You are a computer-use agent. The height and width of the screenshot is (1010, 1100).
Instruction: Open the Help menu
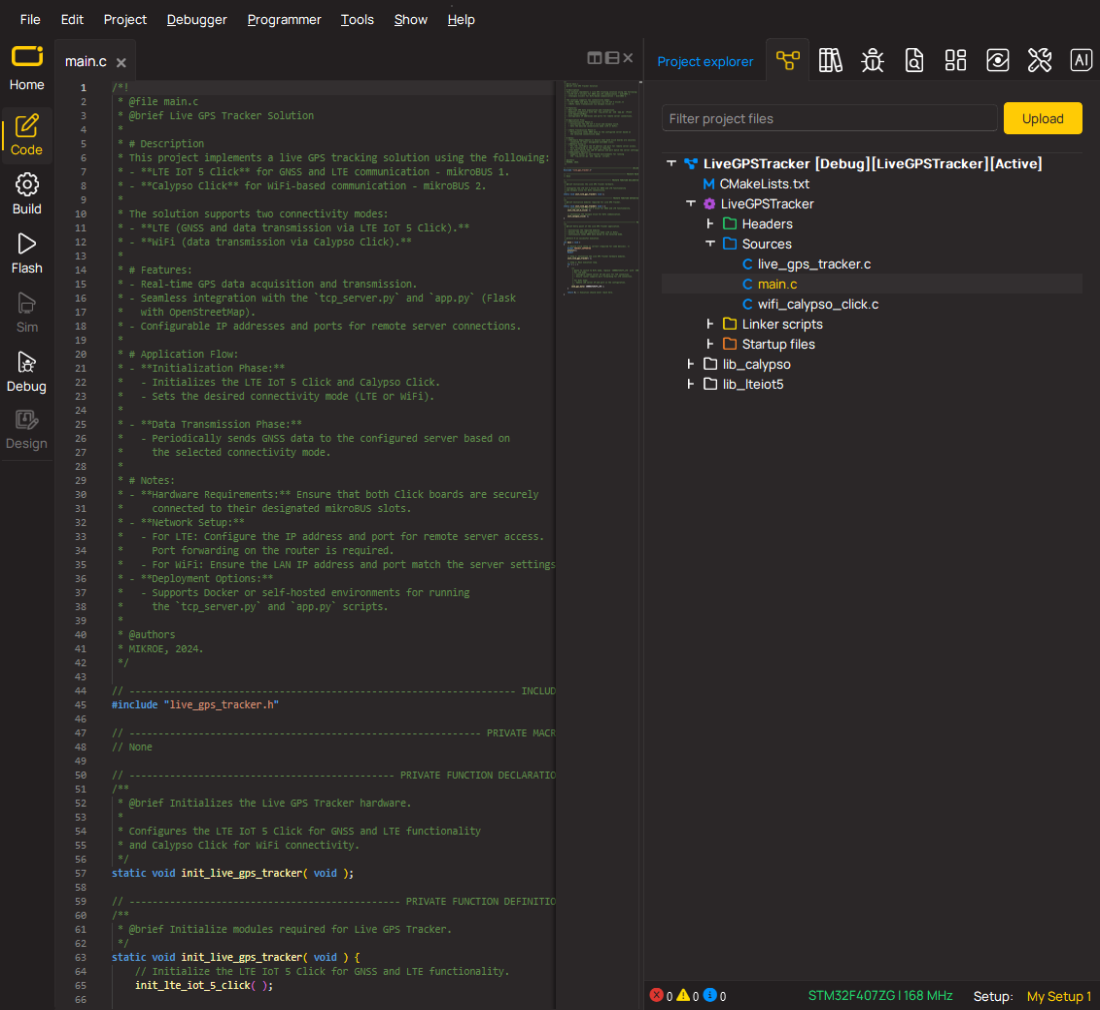coord(461,20)
